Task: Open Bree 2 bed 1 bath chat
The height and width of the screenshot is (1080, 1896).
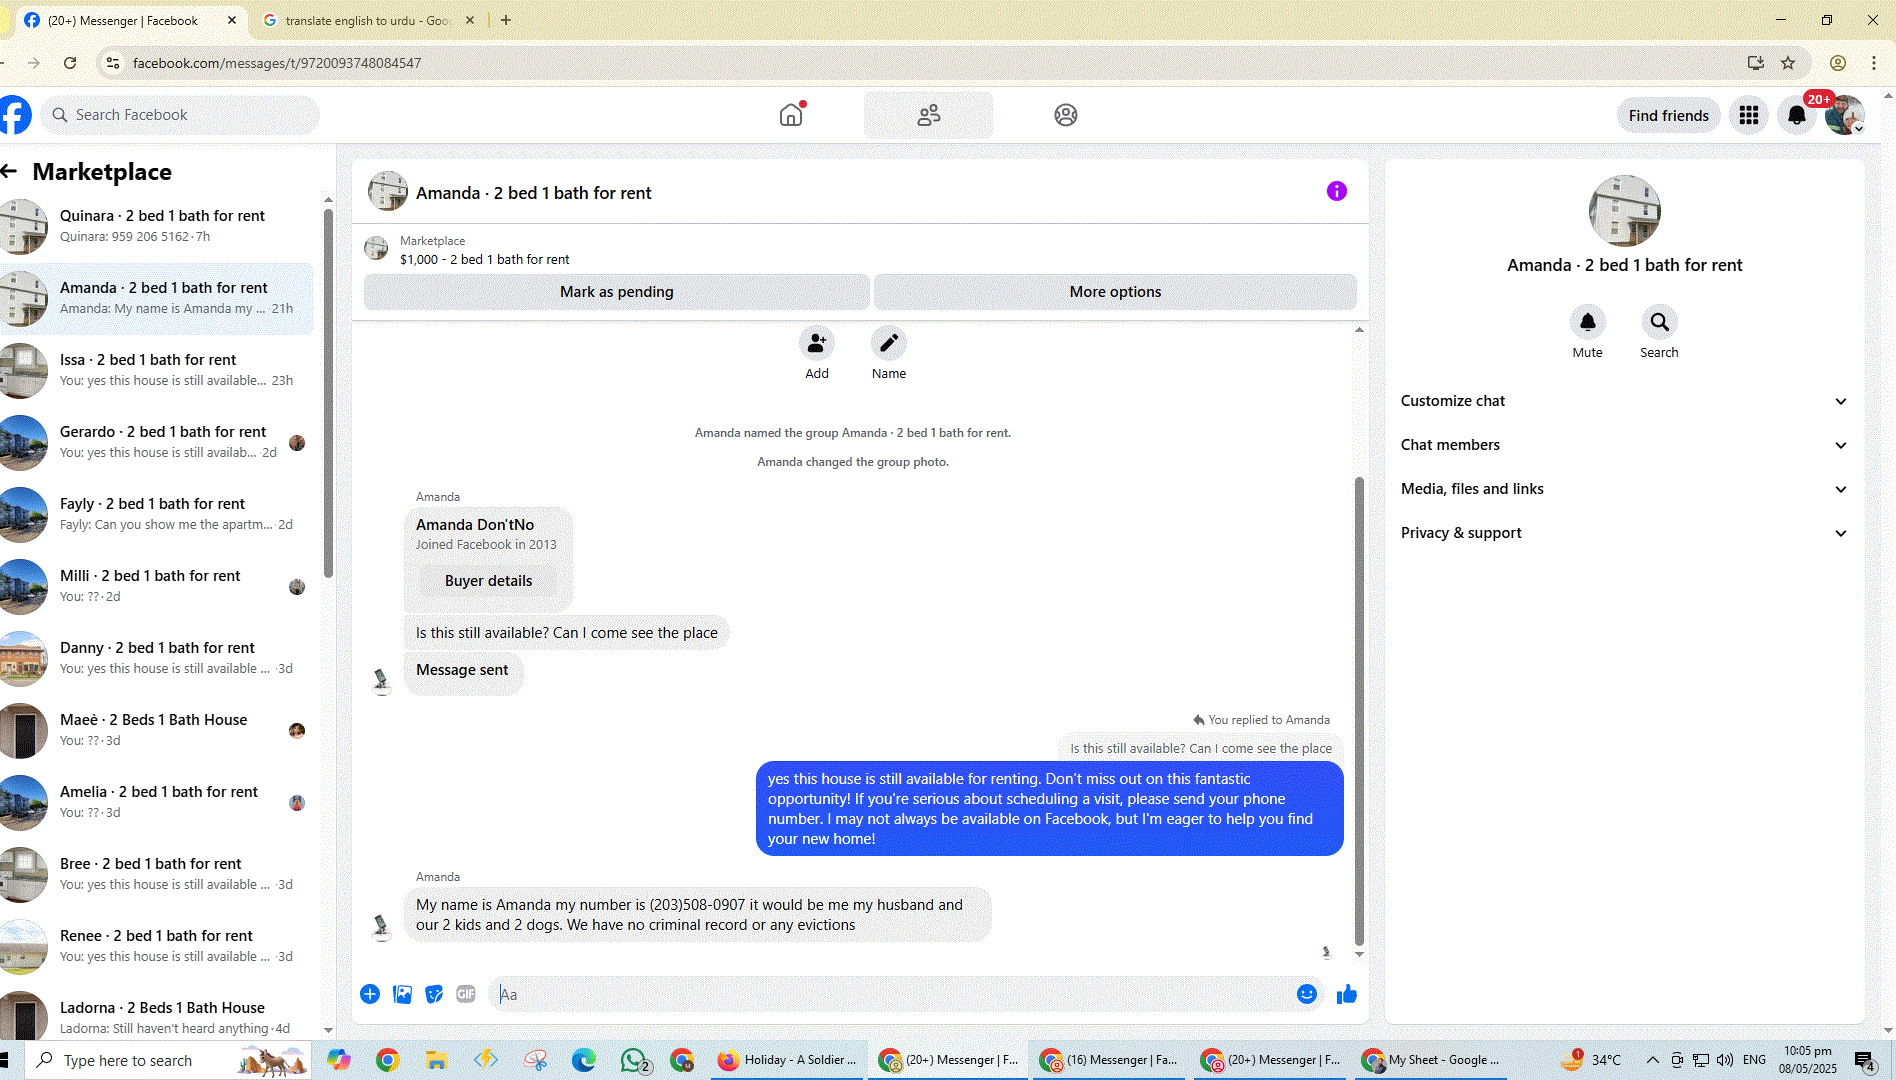Action: coord(157,874)
